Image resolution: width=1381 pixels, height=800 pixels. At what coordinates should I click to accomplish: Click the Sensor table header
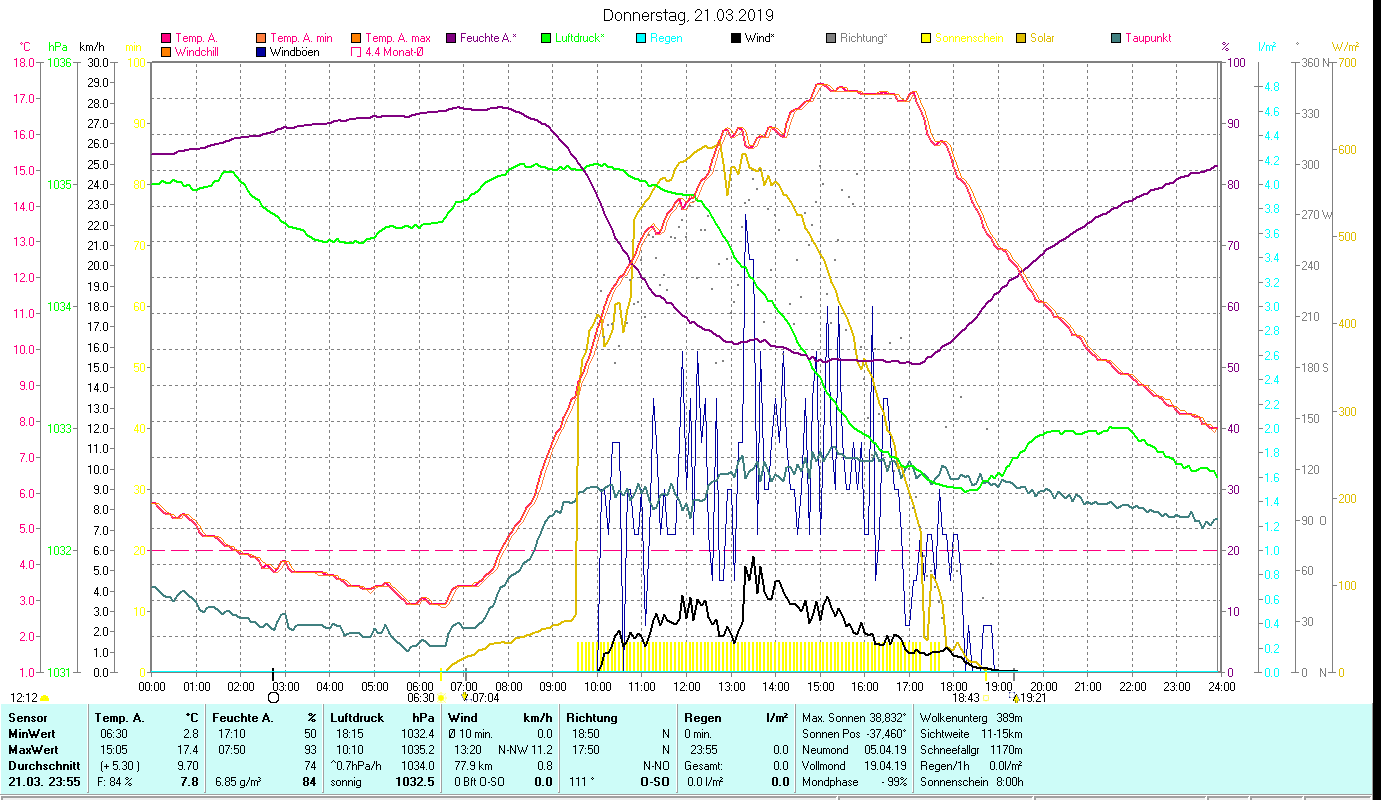point(26,718)
